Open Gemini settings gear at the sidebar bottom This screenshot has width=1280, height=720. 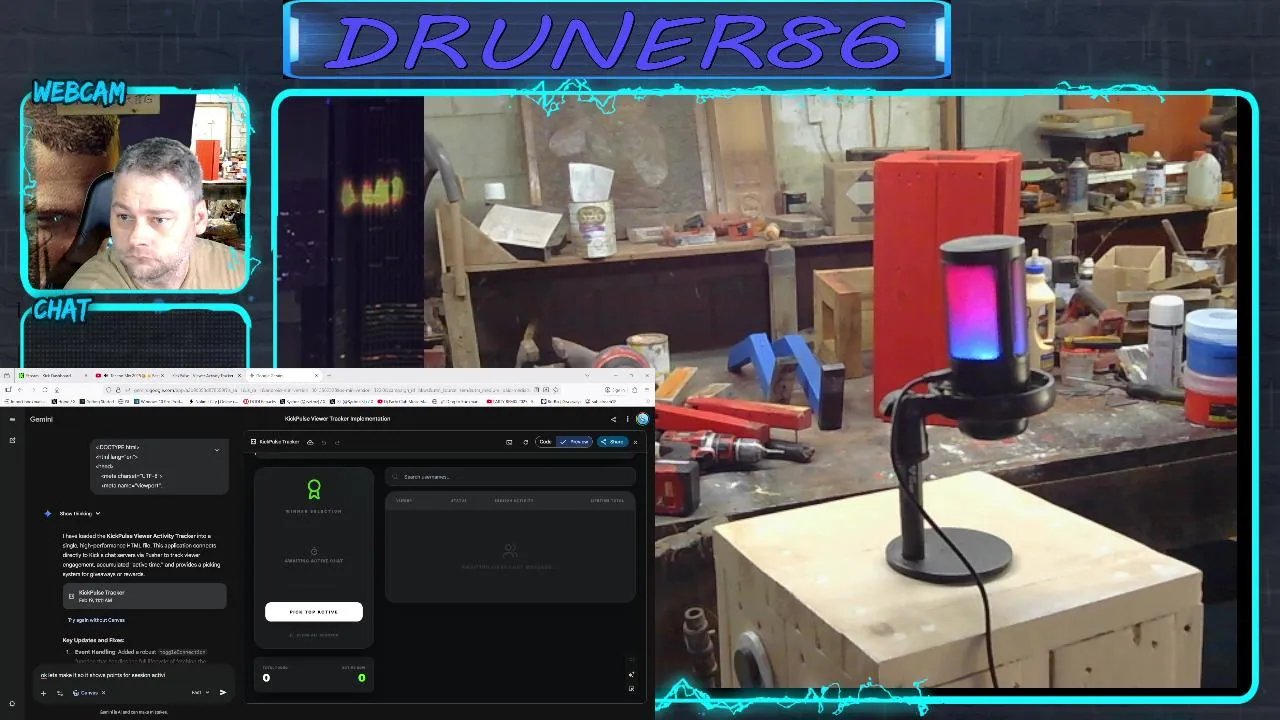[12, 703]
